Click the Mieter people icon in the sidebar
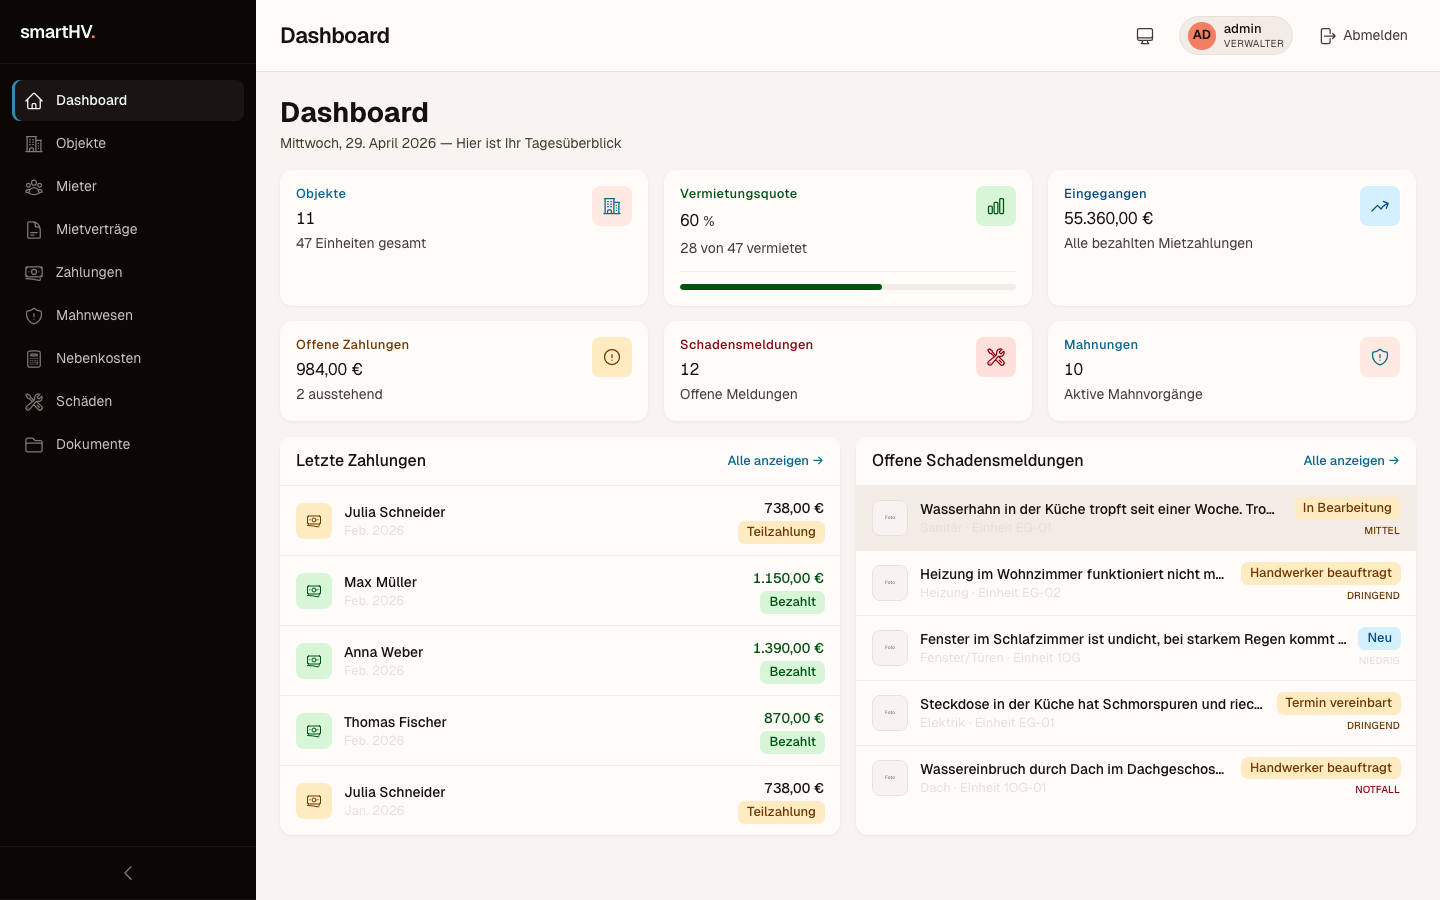This screenshot has width=1440, height=900. pyautogui.click(x=33, y=186)
